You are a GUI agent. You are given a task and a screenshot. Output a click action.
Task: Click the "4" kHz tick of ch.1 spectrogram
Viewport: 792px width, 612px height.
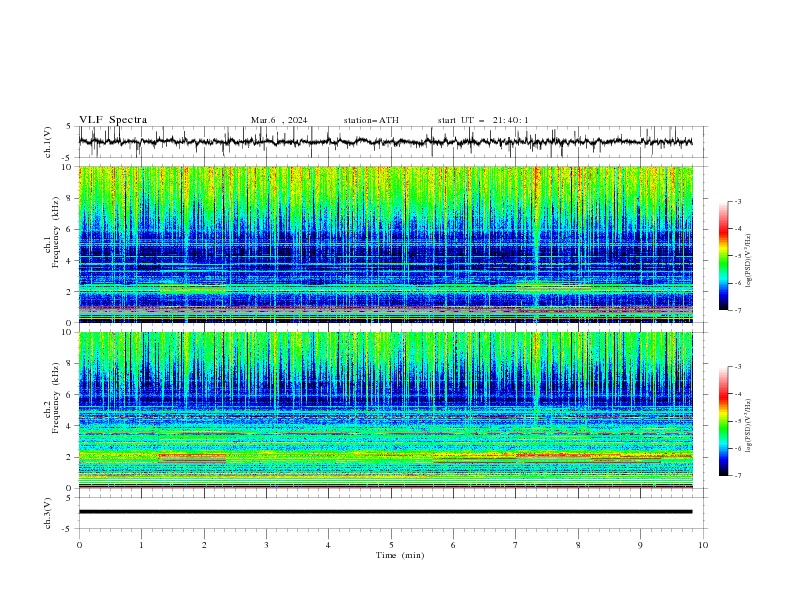(x=71, y=261)
